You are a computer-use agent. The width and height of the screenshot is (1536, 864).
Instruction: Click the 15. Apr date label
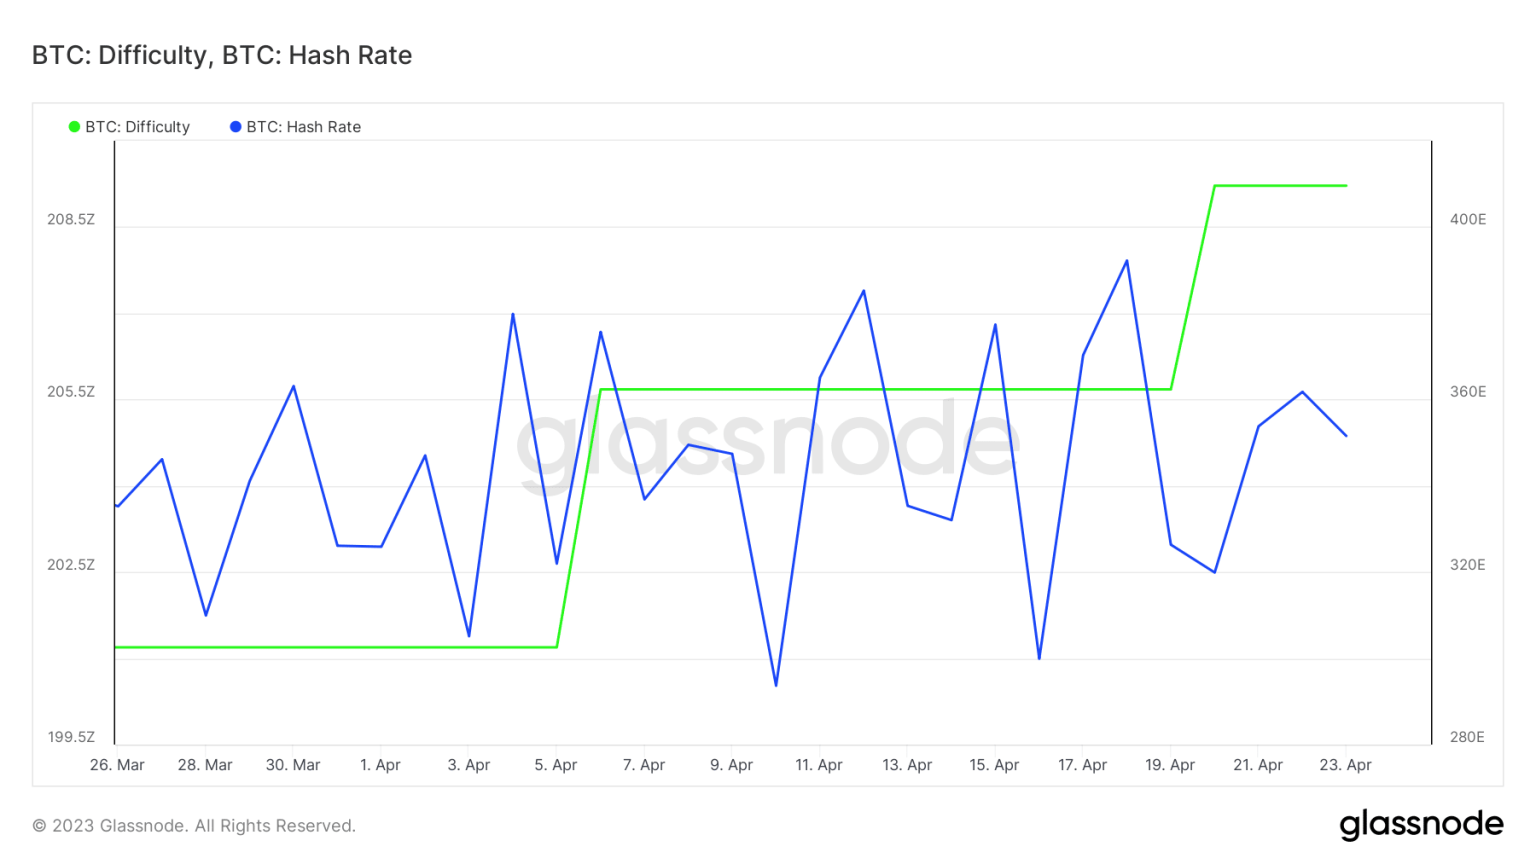[x=994, y=765]
